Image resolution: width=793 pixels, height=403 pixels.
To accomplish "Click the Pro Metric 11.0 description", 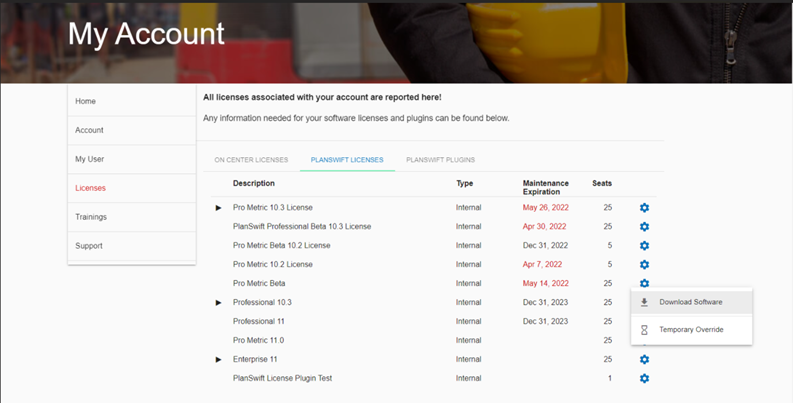I will coord(258,340).
